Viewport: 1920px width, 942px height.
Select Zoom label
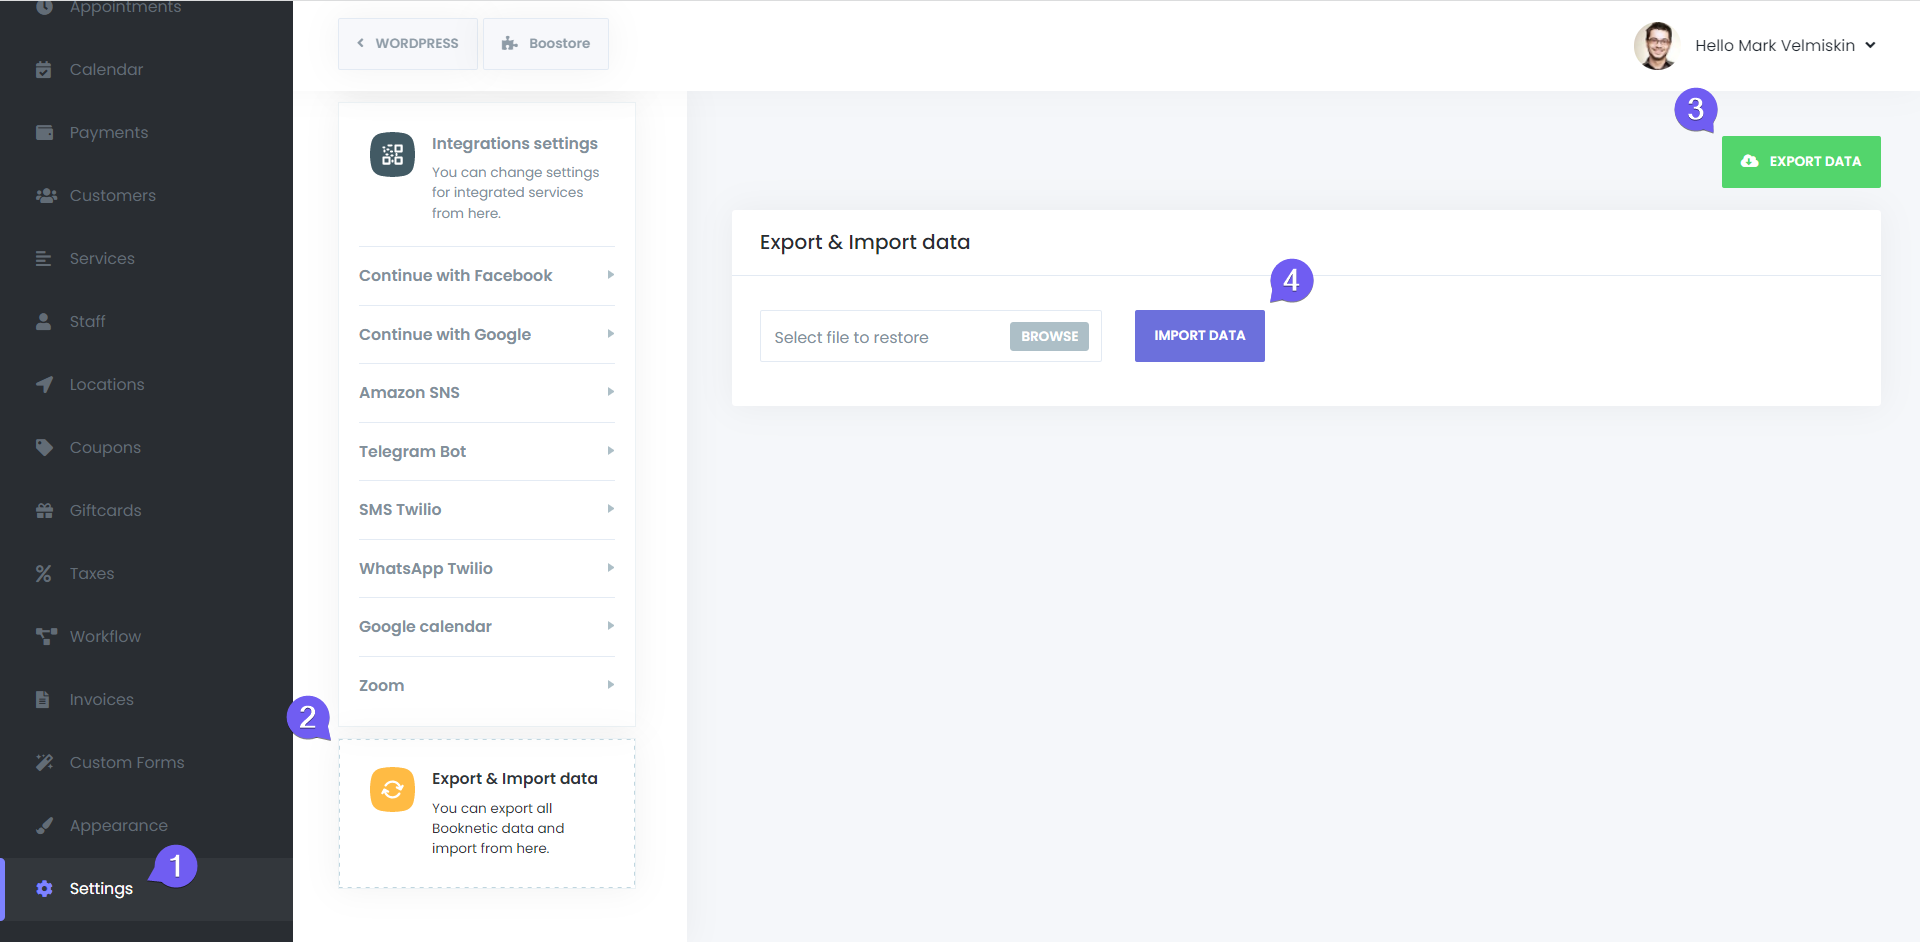point(382,685)
